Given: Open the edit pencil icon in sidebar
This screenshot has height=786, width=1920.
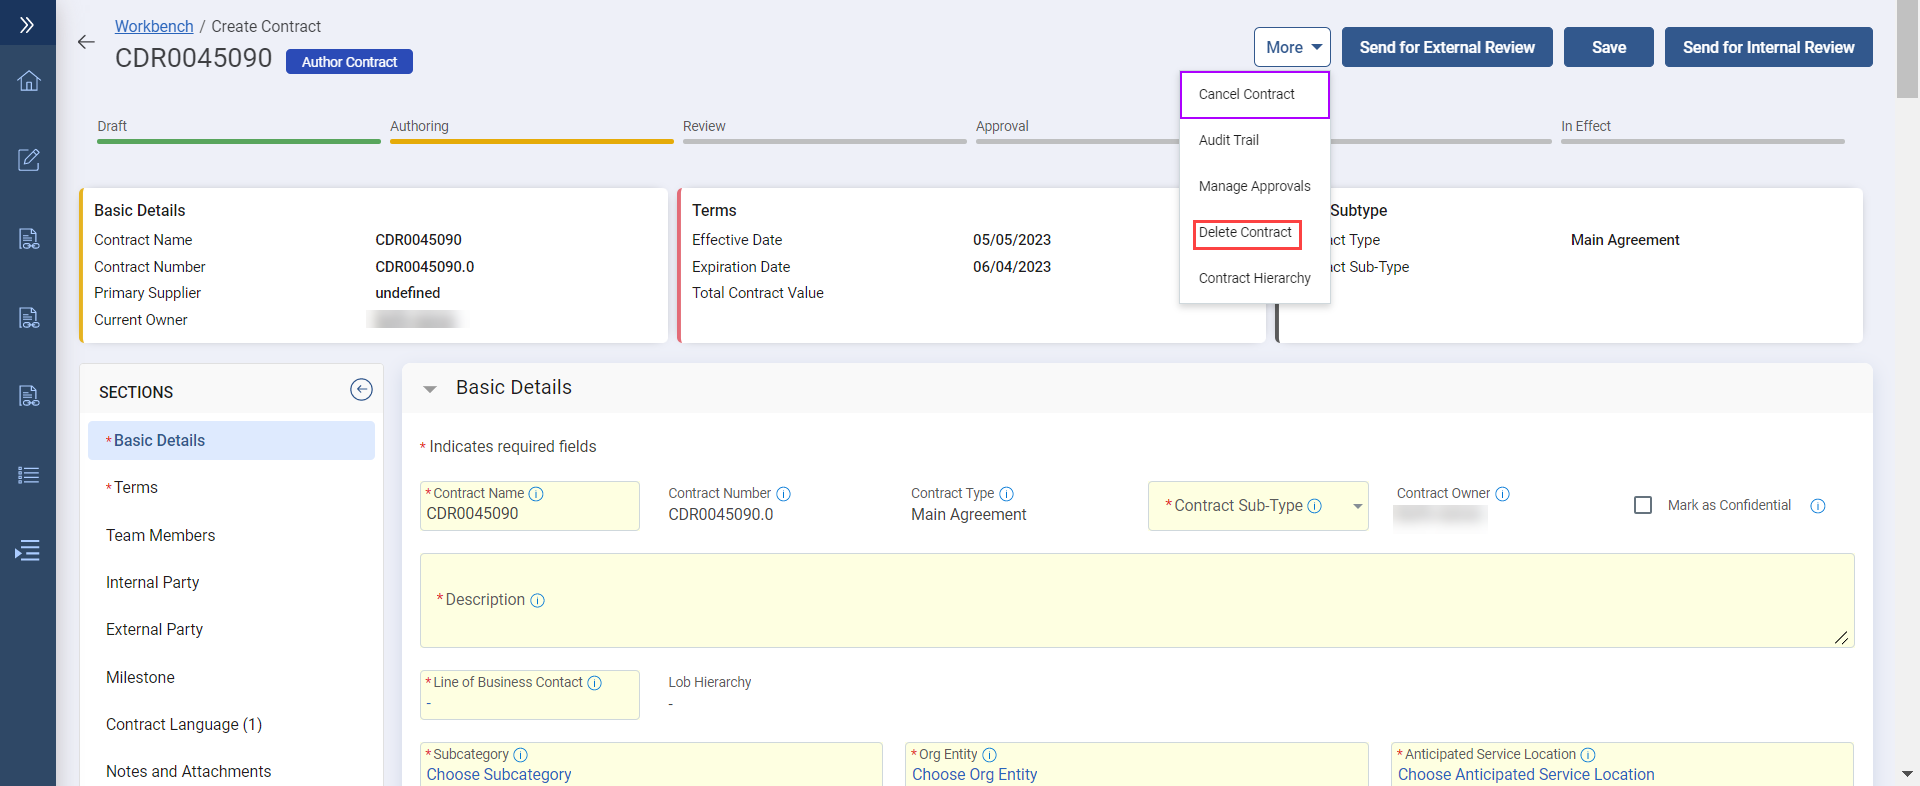Looking at the screenshot, I should click(x=28, y=160).
